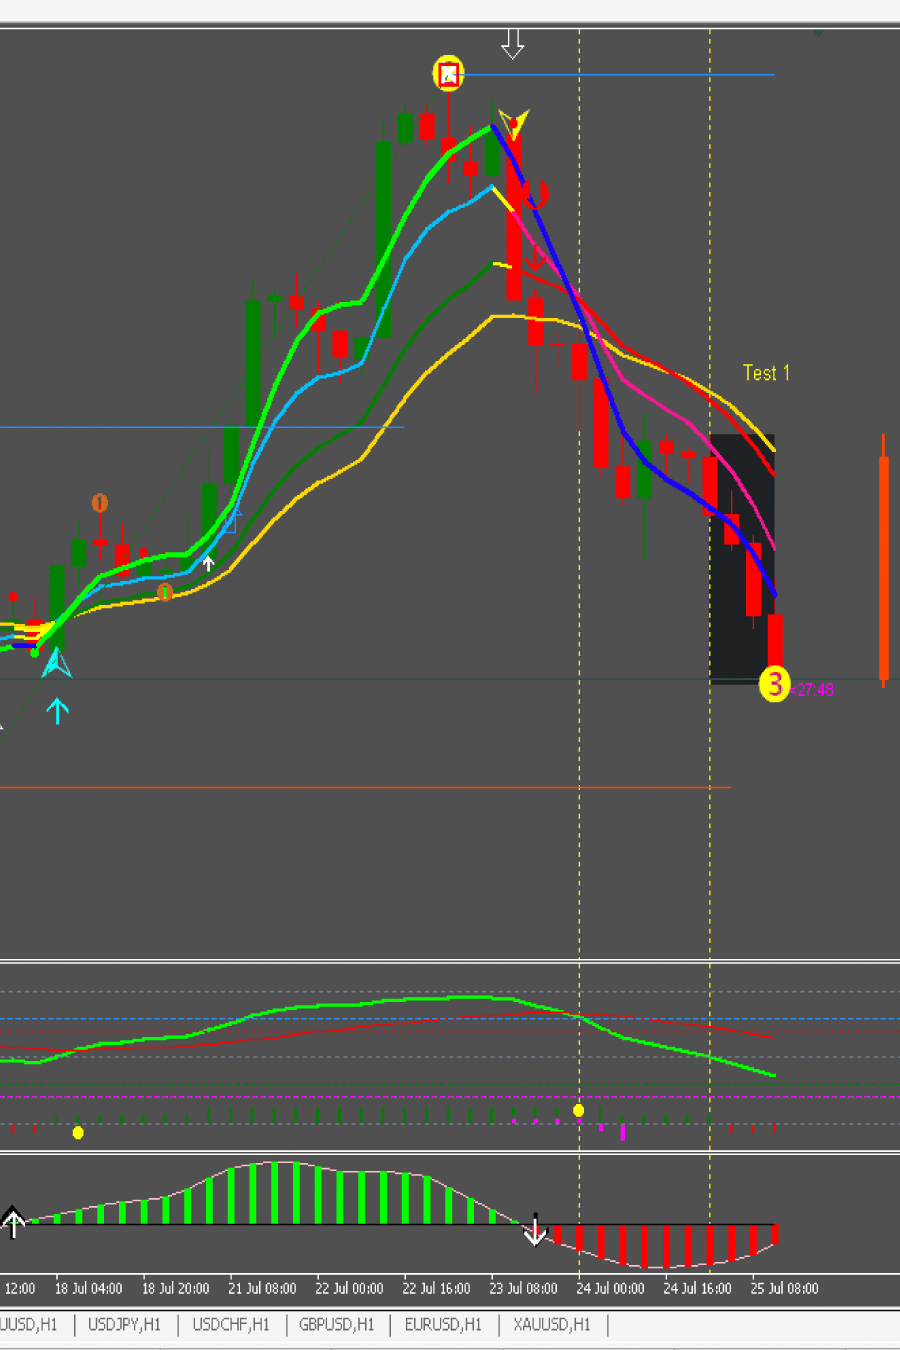
Task: Select the white down arrow on histogram
Action: [536, 1230]
